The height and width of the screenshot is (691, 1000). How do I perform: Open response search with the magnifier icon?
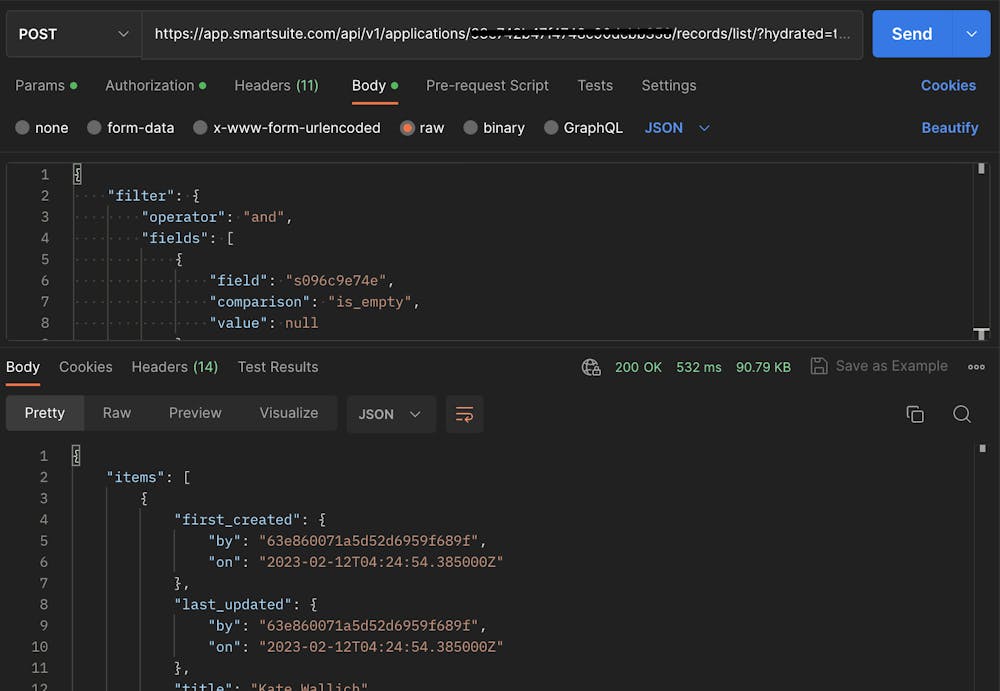962,414
